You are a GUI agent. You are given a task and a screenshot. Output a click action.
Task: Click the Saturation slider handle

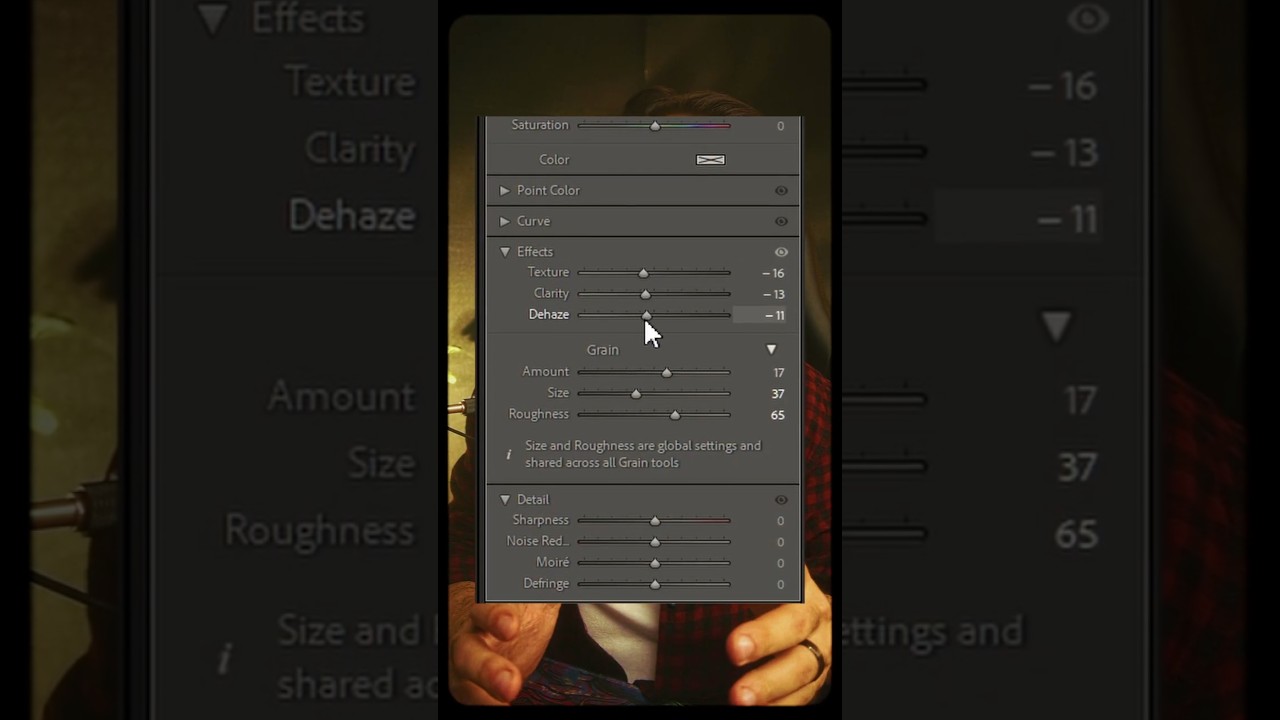655,126
